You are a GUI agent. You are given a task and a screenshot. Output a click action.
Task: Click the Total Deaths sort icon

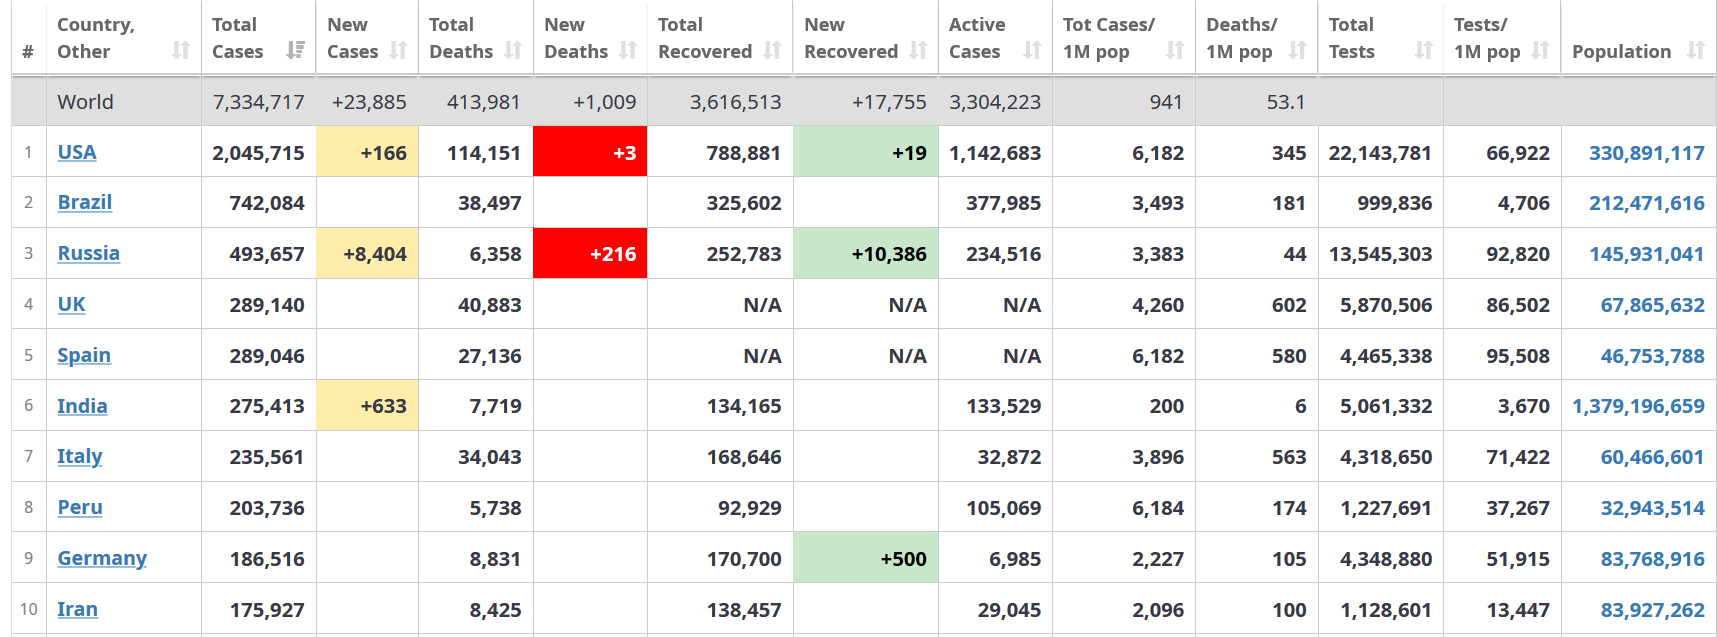[513, 50]
